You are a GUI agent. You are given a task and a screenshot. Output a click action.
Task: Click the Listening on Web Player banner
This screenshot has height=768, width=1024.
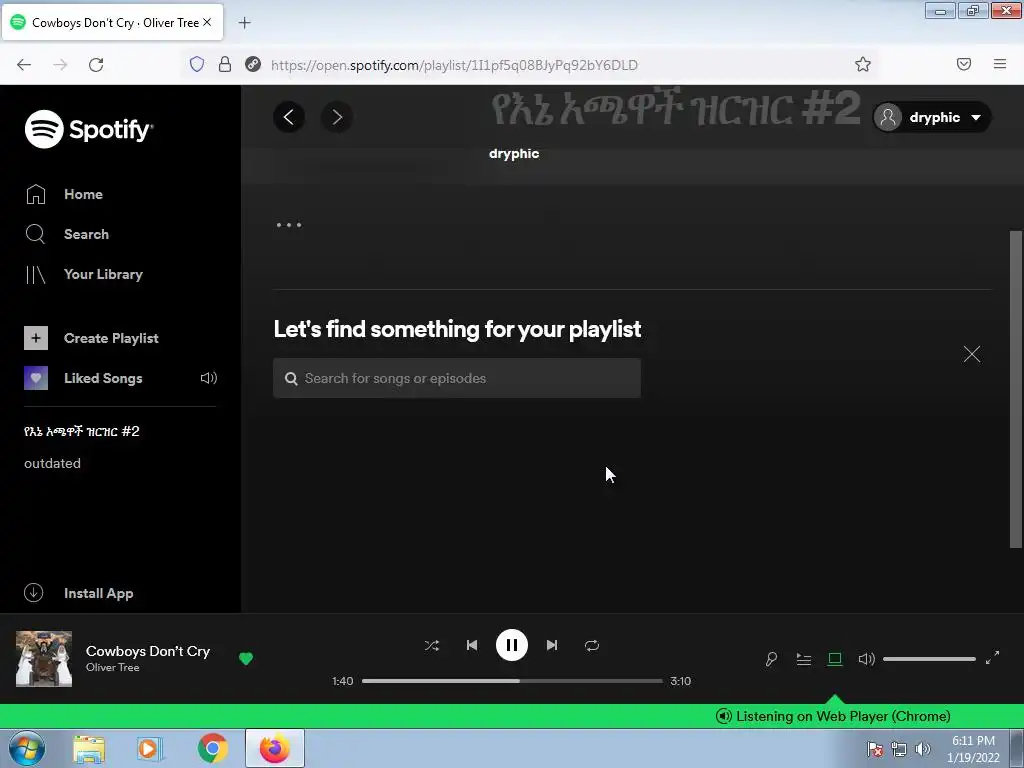click(x=833, y=716)
